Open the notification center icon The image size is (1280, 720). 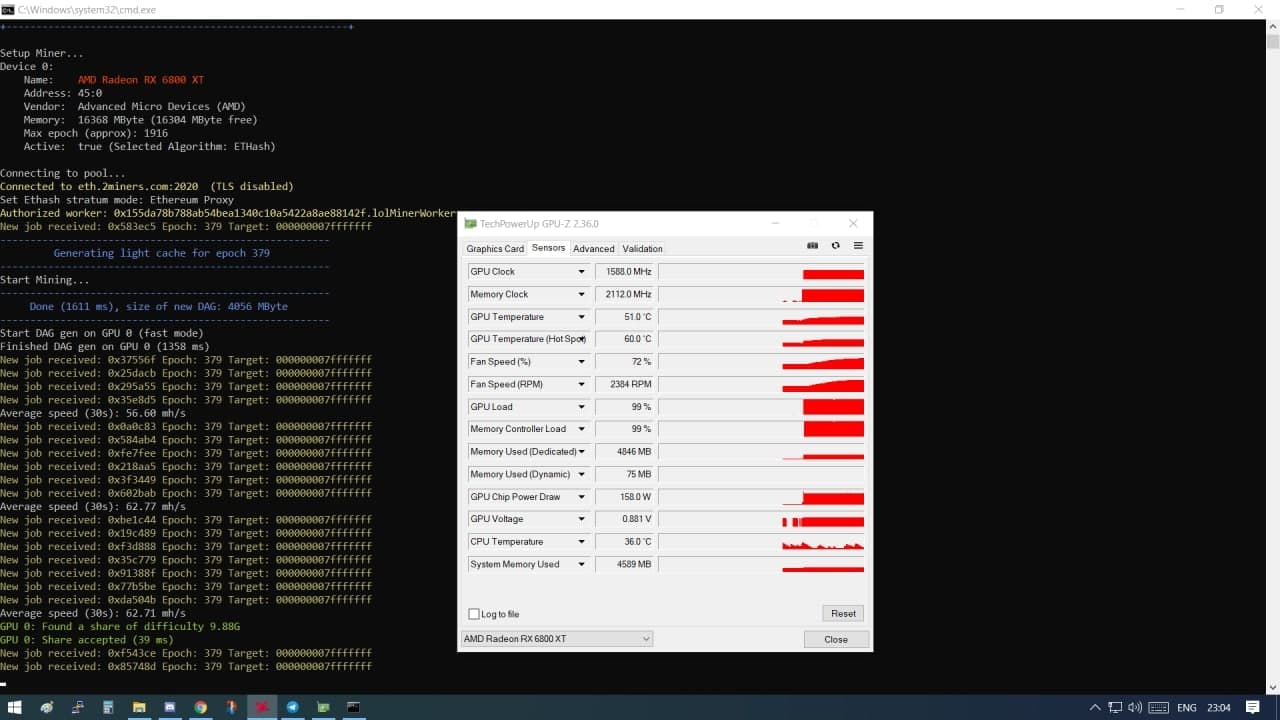[x=1253, y=708]
